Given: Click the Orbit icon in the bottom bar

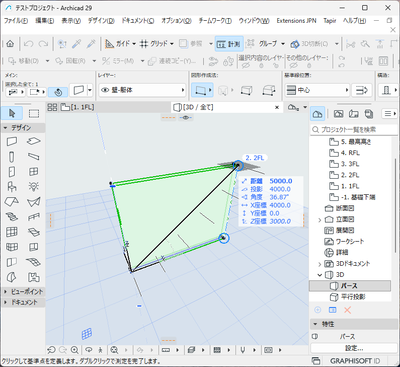Looking at the screenshot, I should pos(89,350).
